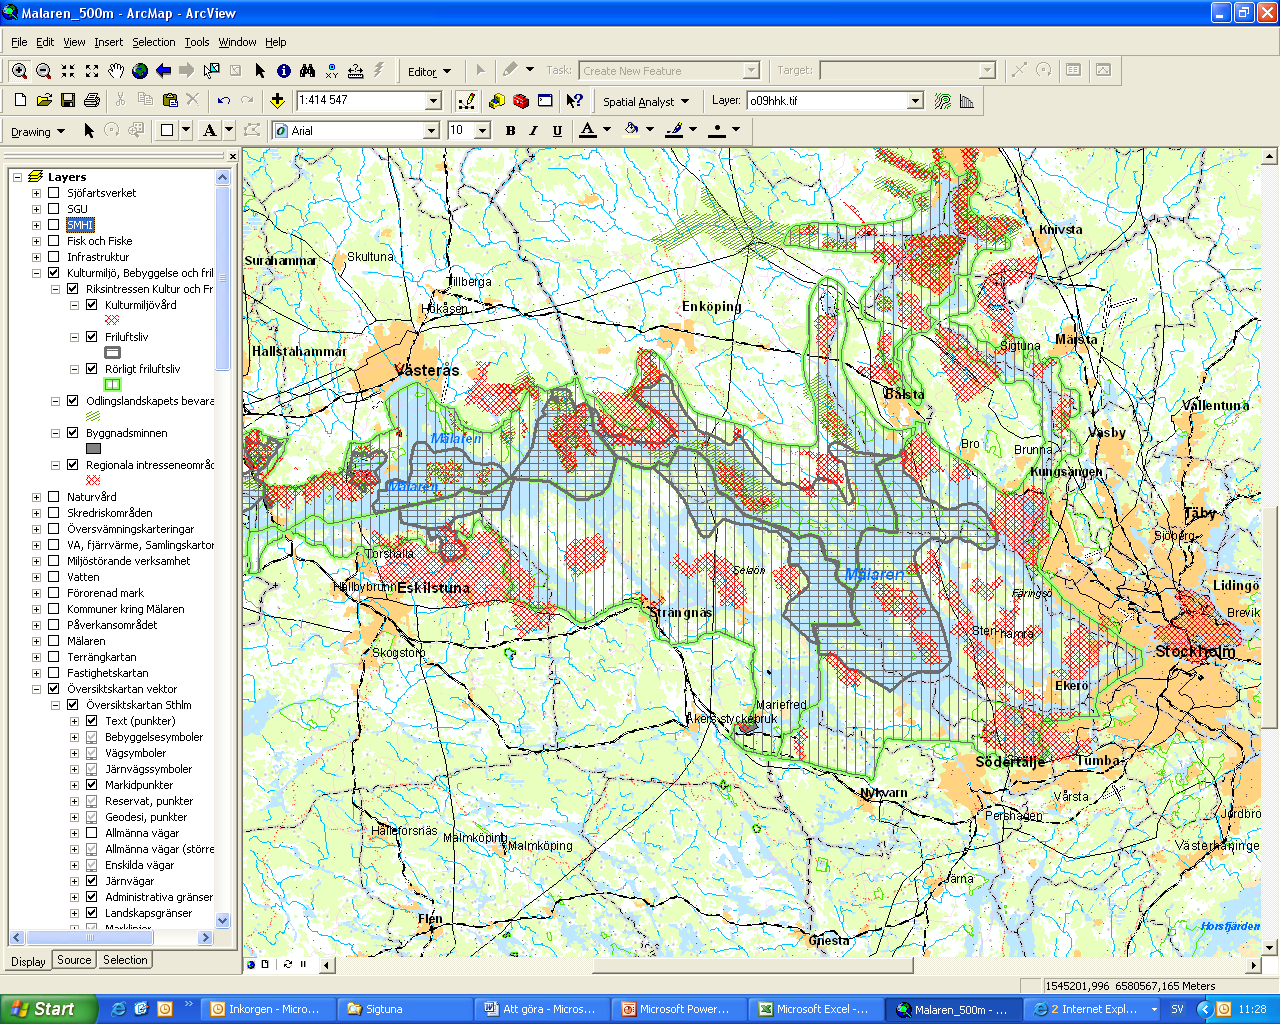Switch to the Source tab
This screenshot has width=1280, height=1024.
click(x=74, y=960)
